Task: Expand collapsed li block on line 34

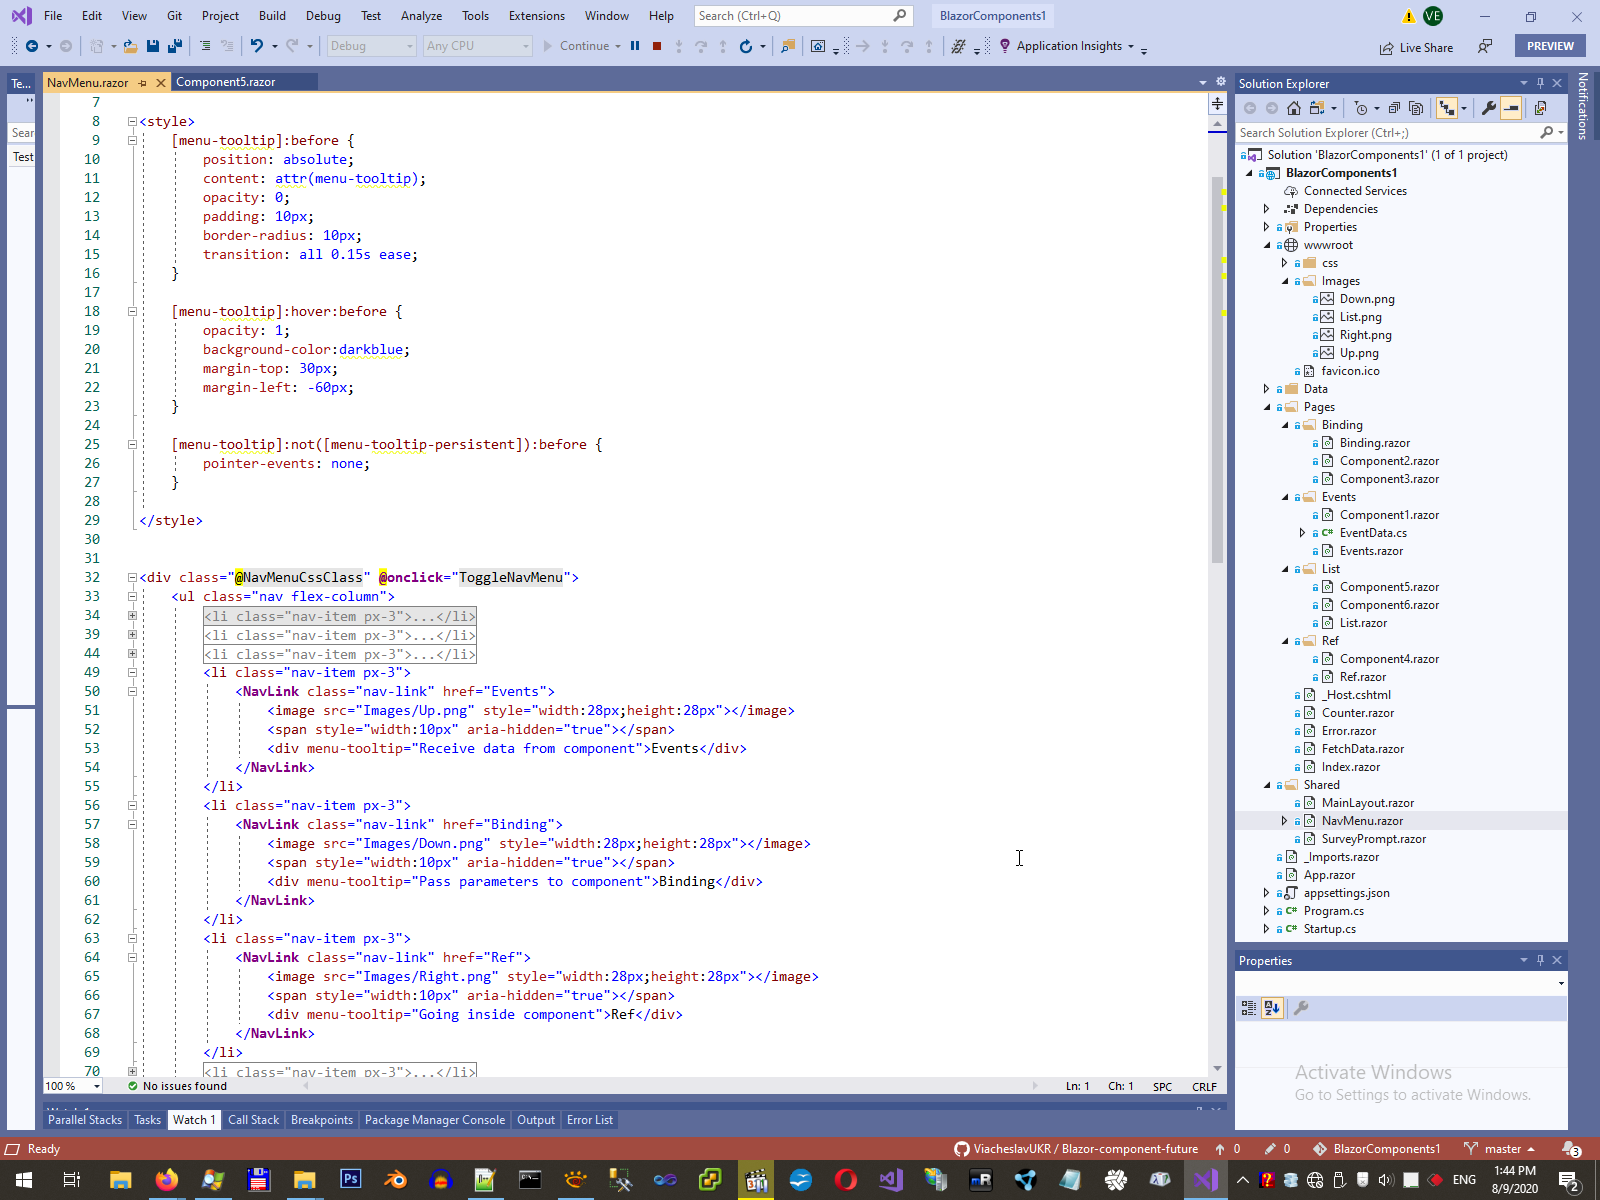Action: click(132, 616)
